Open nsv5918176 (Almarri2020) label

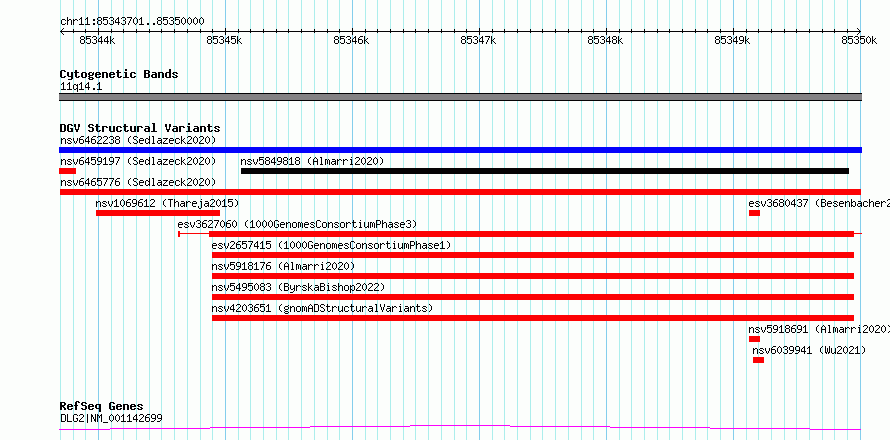[283, 266]
